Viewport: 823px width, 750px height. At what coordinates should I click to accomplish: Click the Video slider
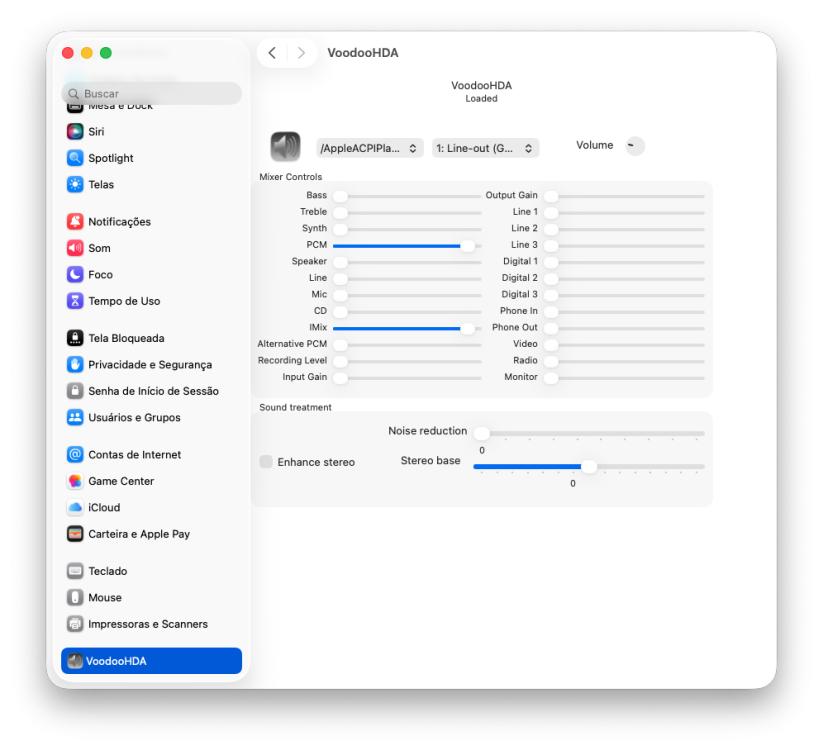click(624, 345)
